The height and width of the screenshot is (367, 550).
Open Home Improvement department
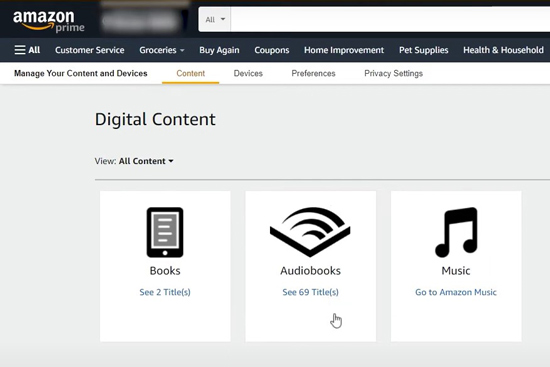pyautogui.click(x=344, y=50)
